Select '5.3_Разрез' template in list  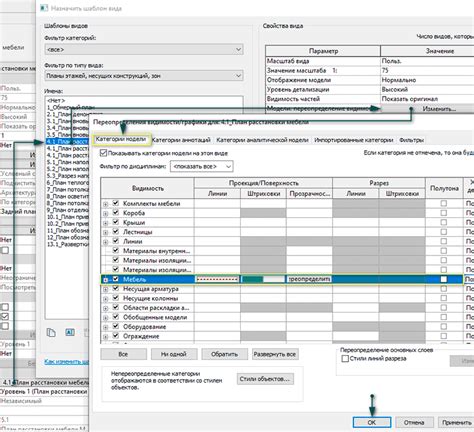pos(67,176)
